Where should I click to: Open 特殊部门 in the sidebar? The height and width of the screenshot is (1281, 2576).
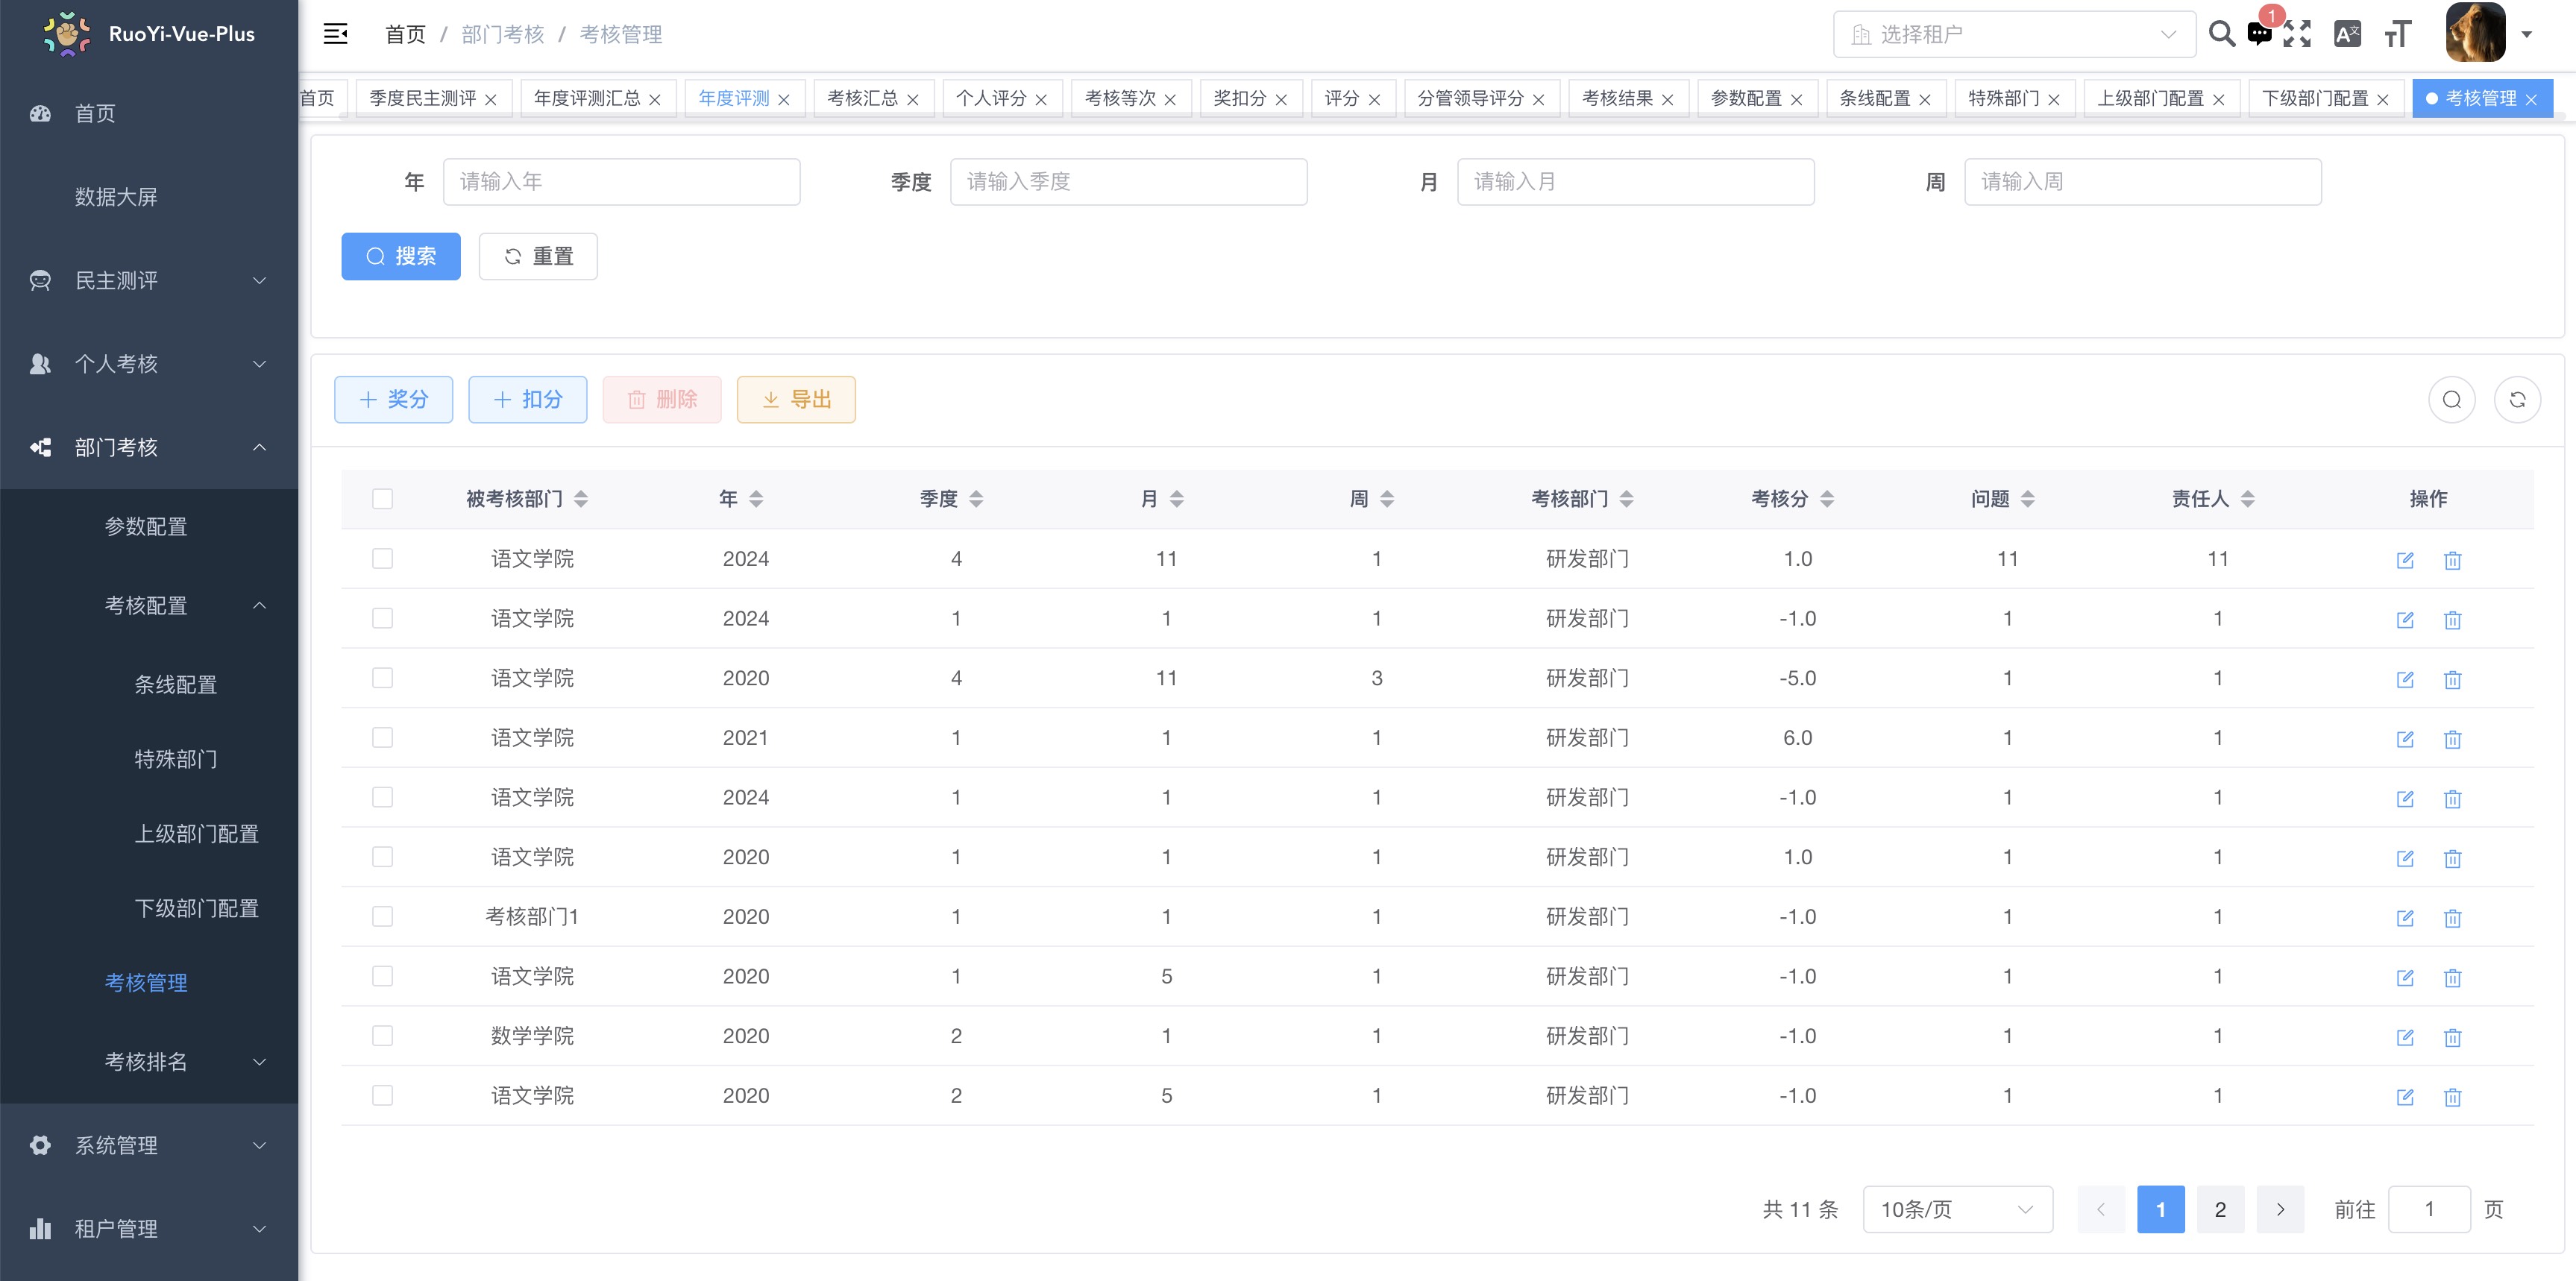[176, 759]
